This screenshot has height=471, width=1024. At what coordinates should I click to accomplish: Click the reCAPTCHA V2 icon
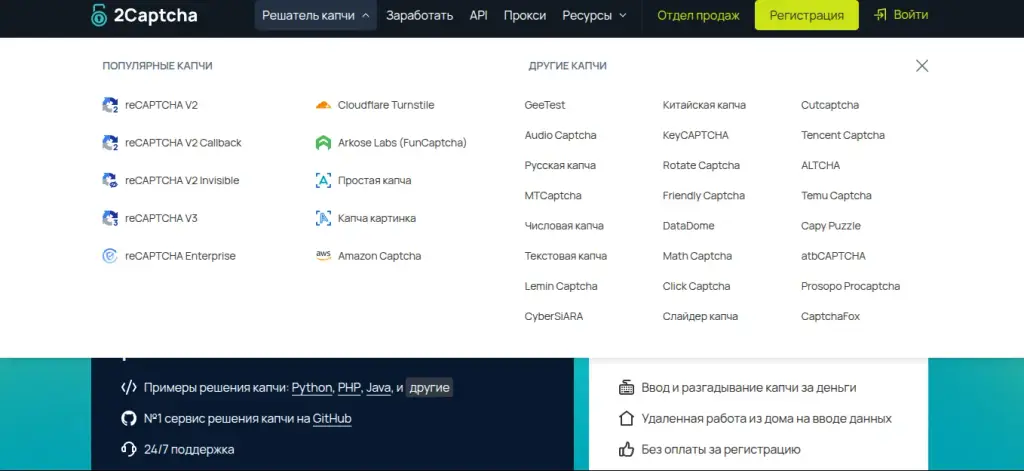point(110,105)
